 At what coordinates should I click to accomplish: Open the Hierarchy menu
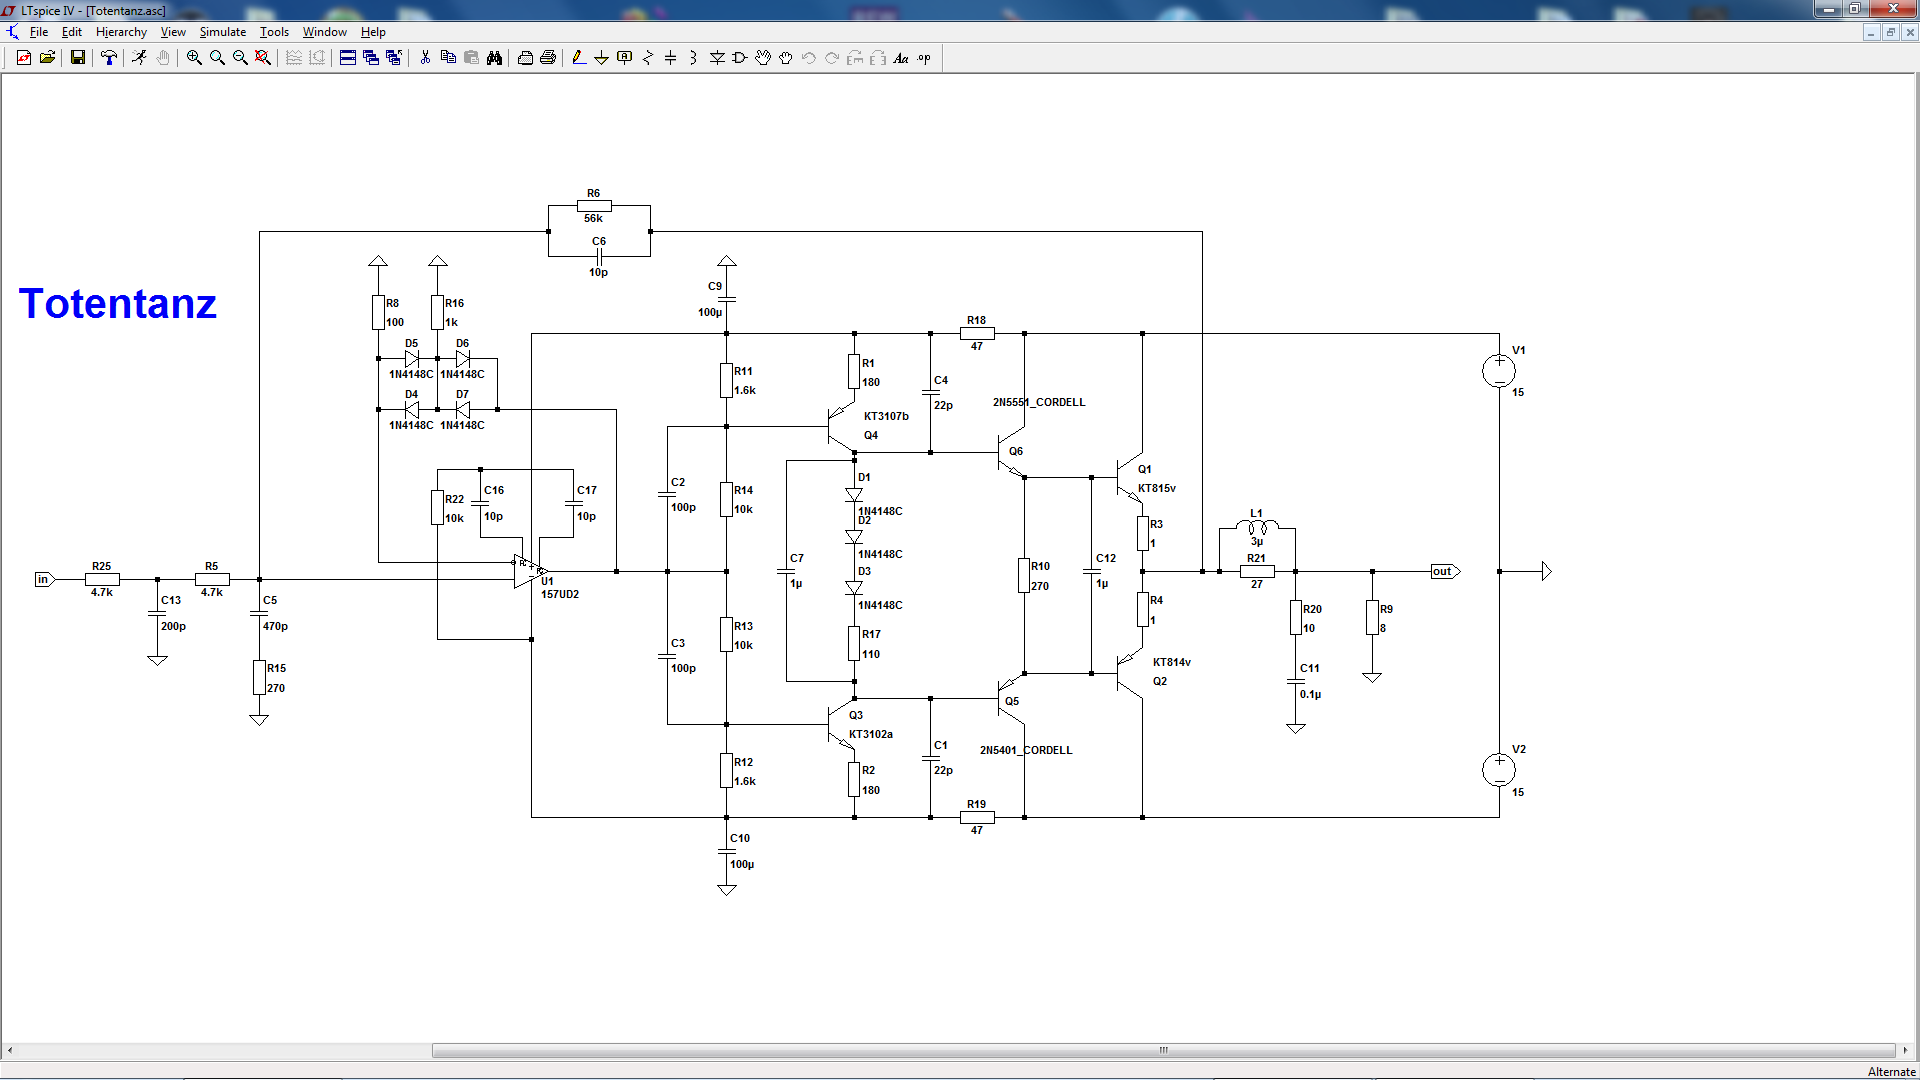pyautogui.click(x=121, y=32)
